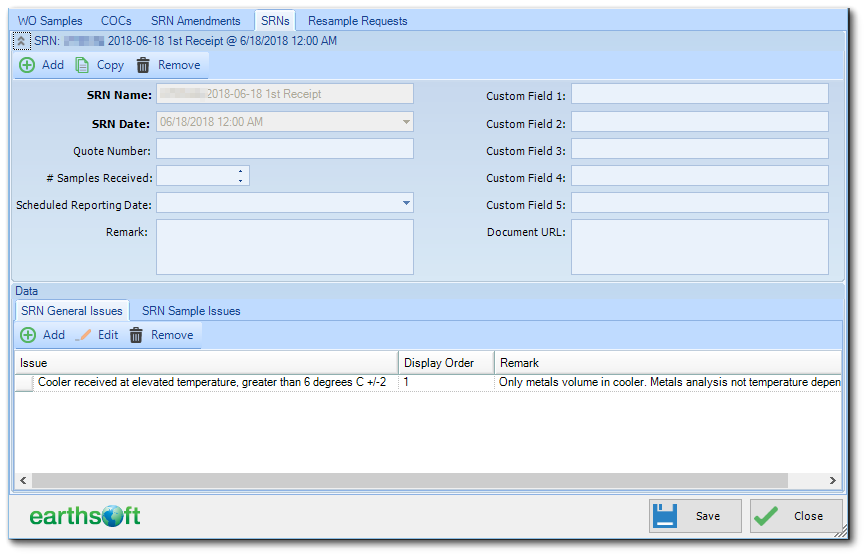866x556 pixels.
Task: Switch to the COCs tab
Action: [116, 21]
